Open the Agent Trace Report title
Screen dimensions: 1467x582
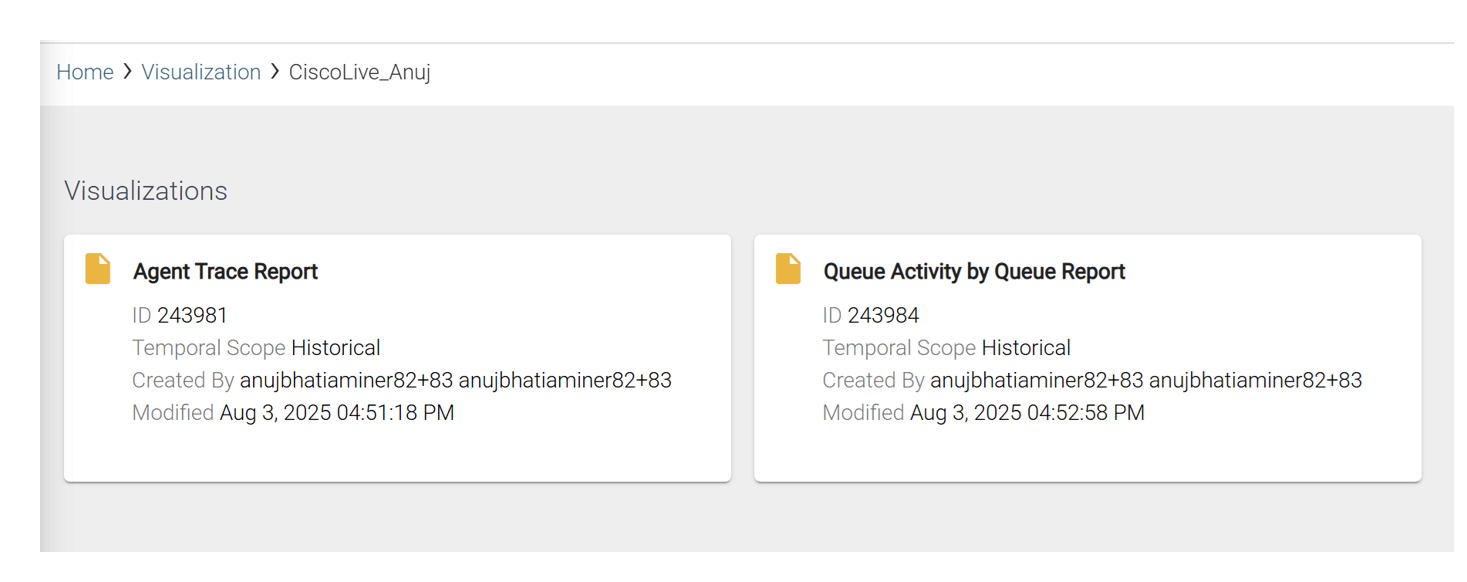[225, 271]
